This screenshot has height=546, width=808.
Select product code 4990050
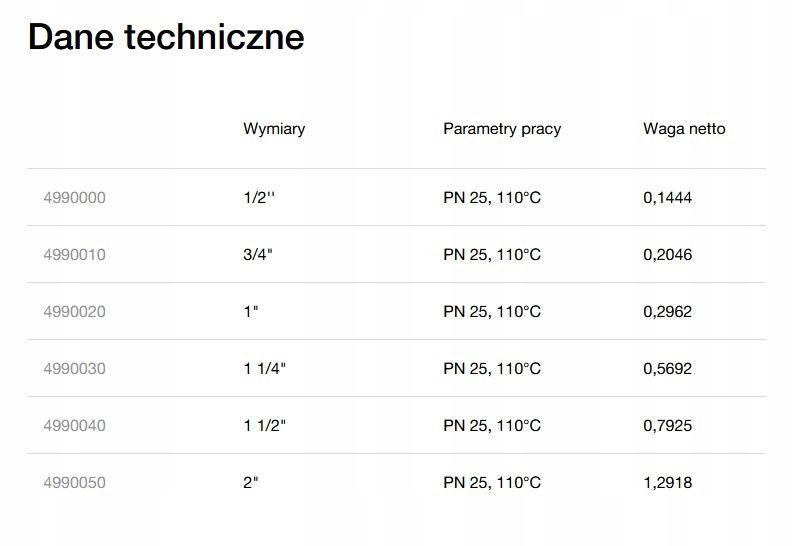pyautogui.click(x=74, y=483)
